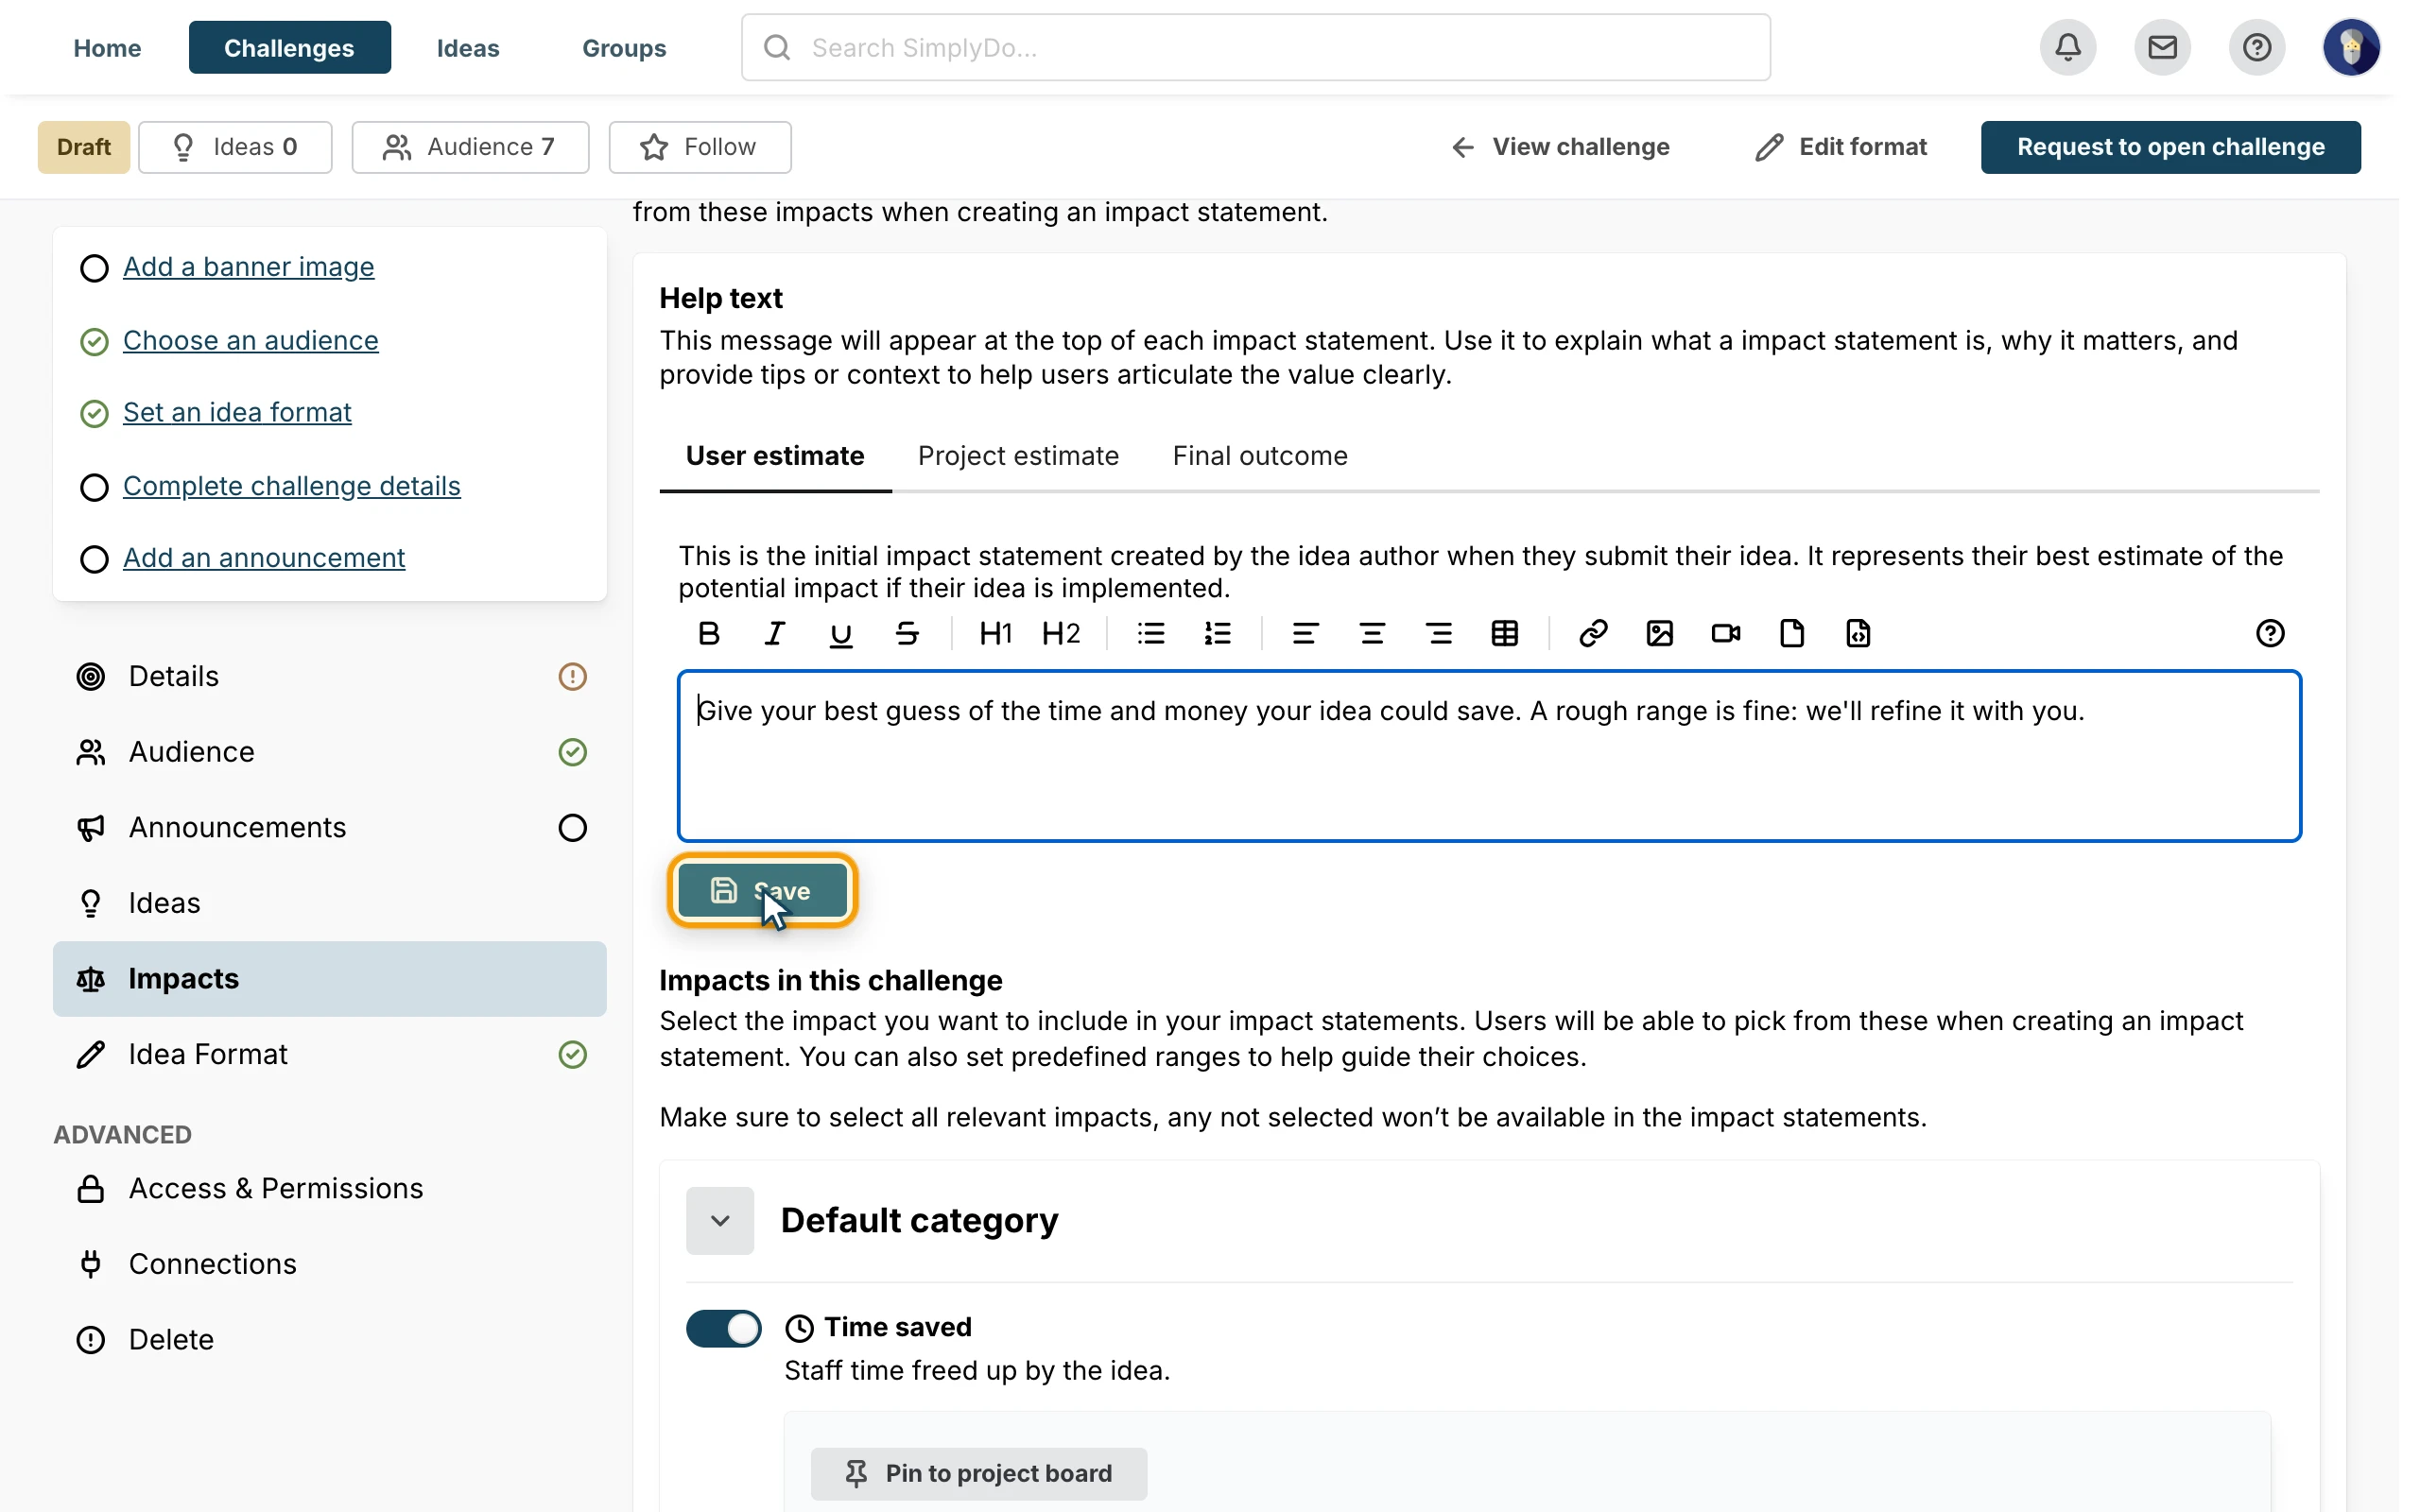2420x1512 pixels.
Task: Open messages envelope icon
Action: click(x=2163, y=47)
